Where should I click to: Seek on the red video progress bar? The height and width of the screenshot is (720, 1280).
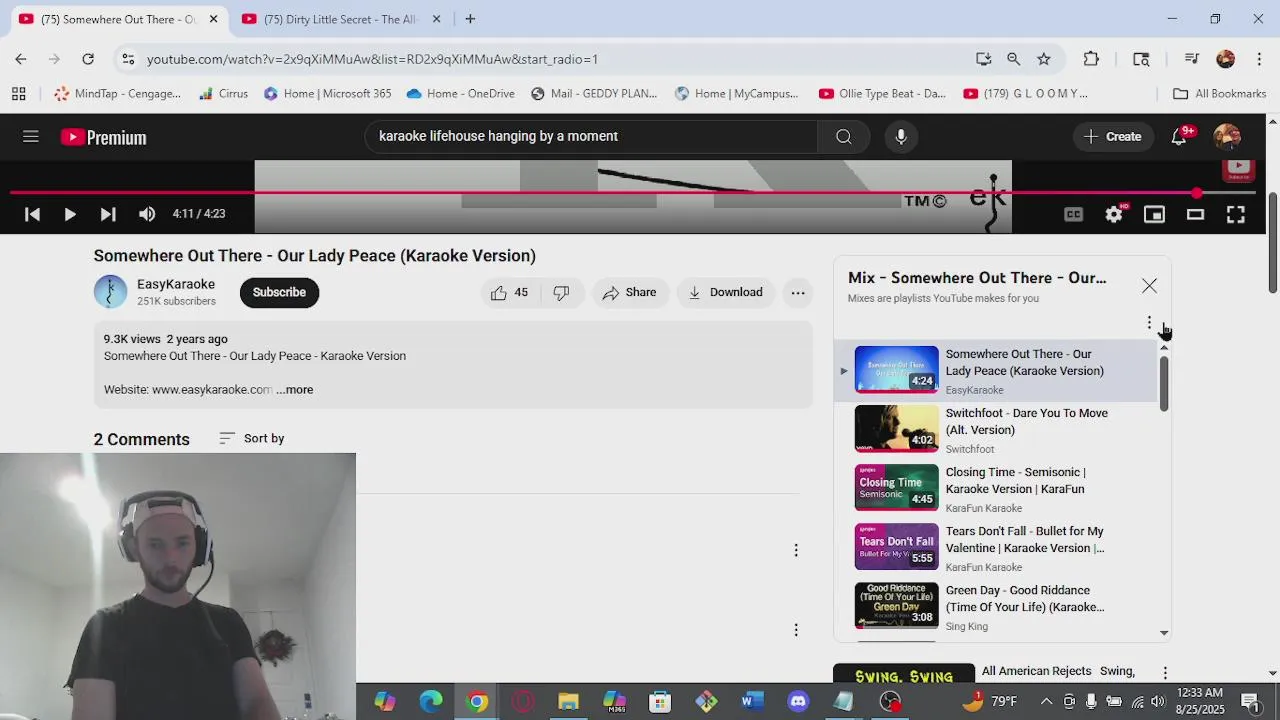[x=634, y=192]
